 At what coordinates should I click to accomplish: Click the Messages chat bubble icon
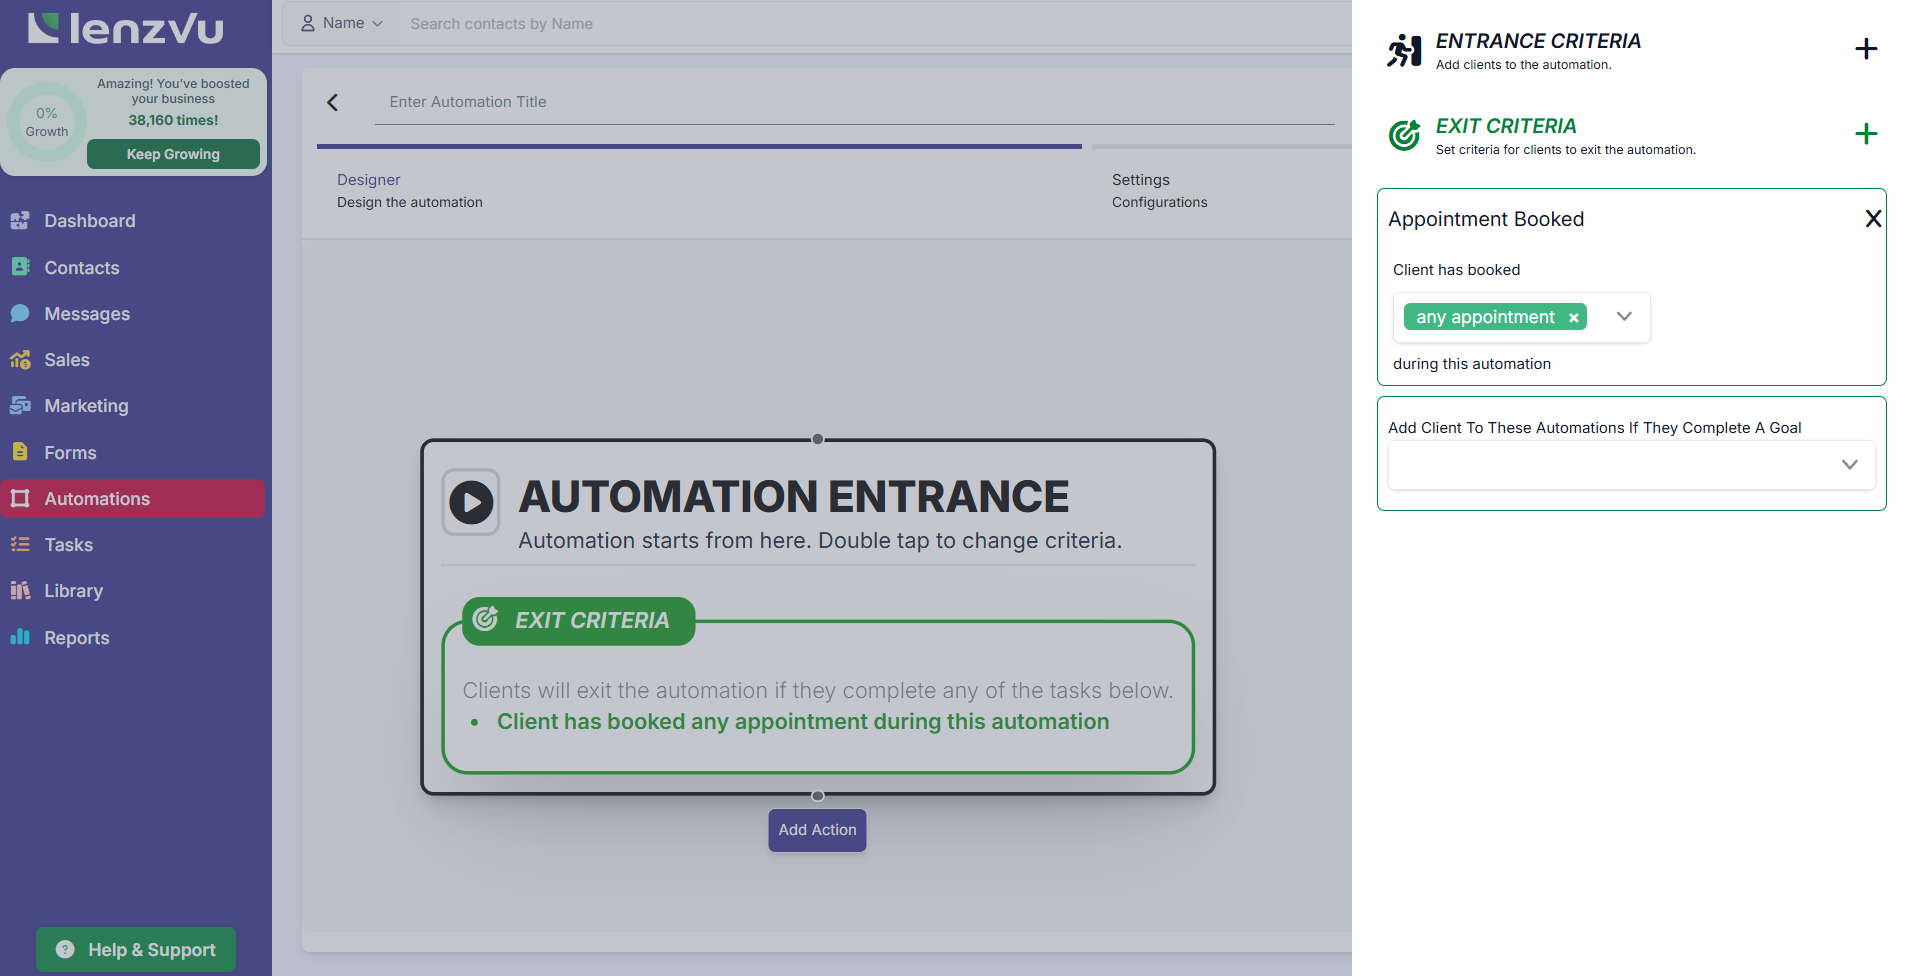click(20, 313)
